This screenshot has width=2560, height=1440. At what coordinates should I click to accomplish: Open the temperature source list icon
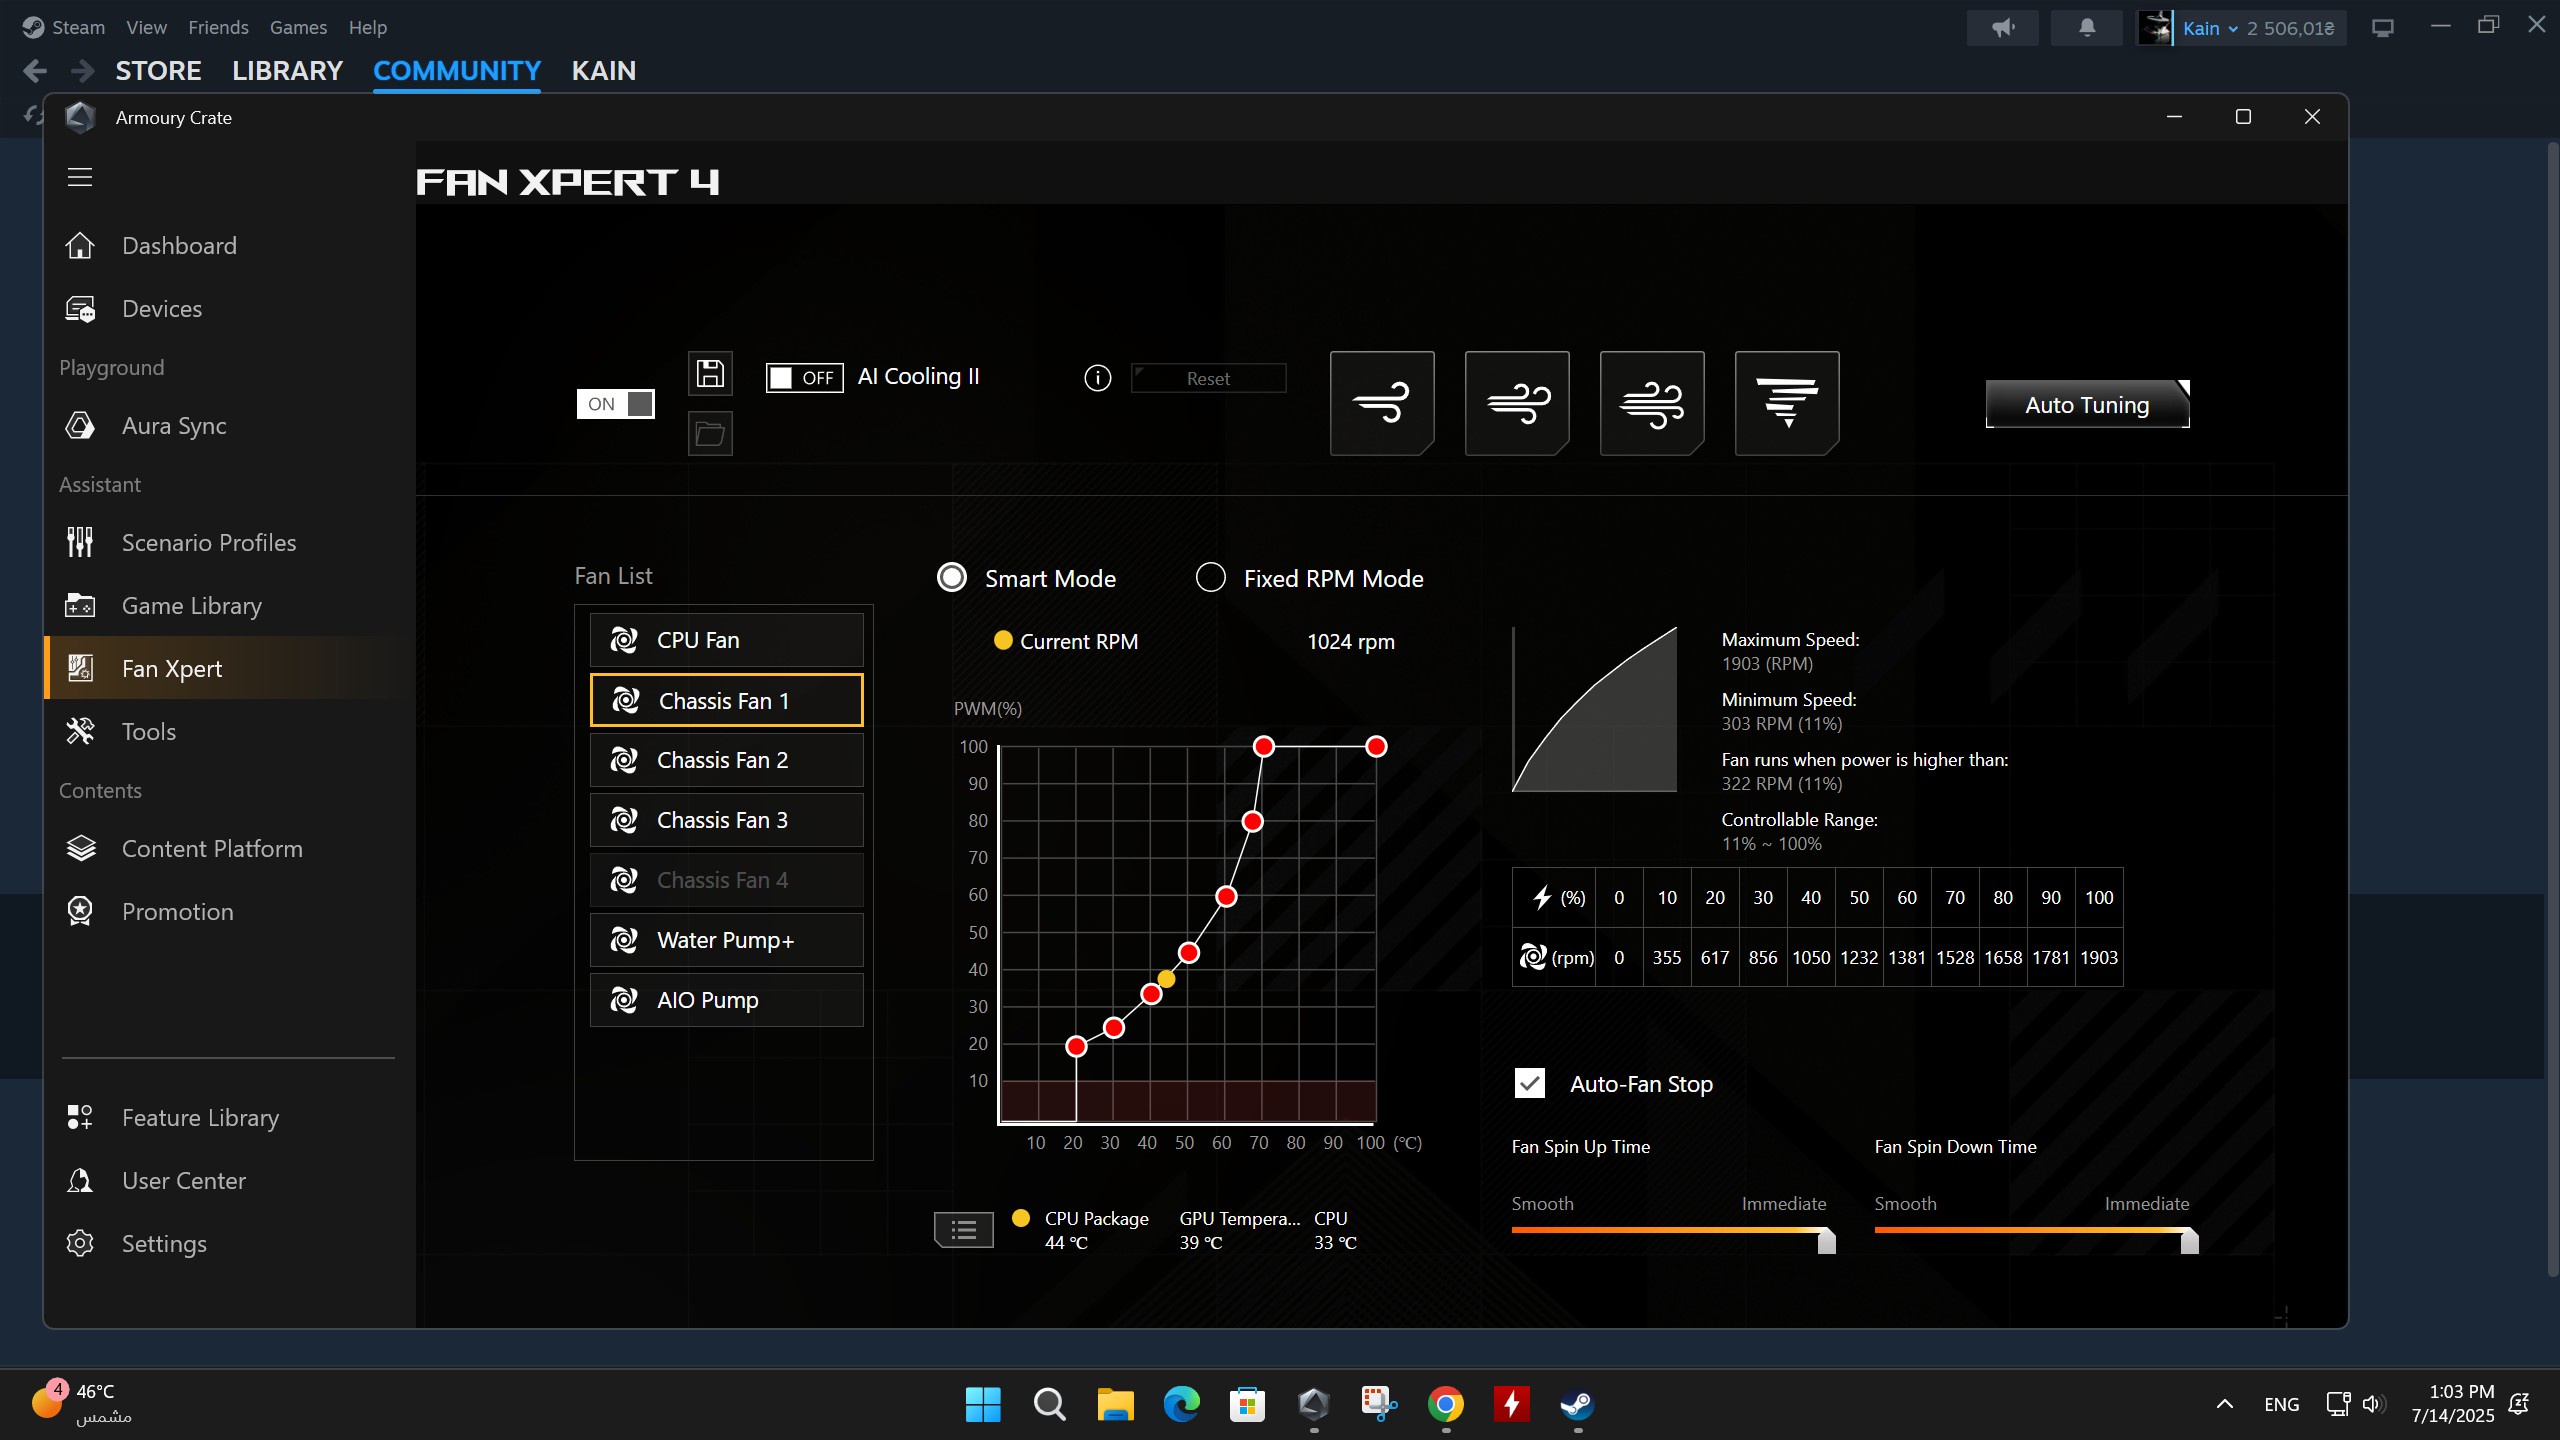tap(964, 1230)
